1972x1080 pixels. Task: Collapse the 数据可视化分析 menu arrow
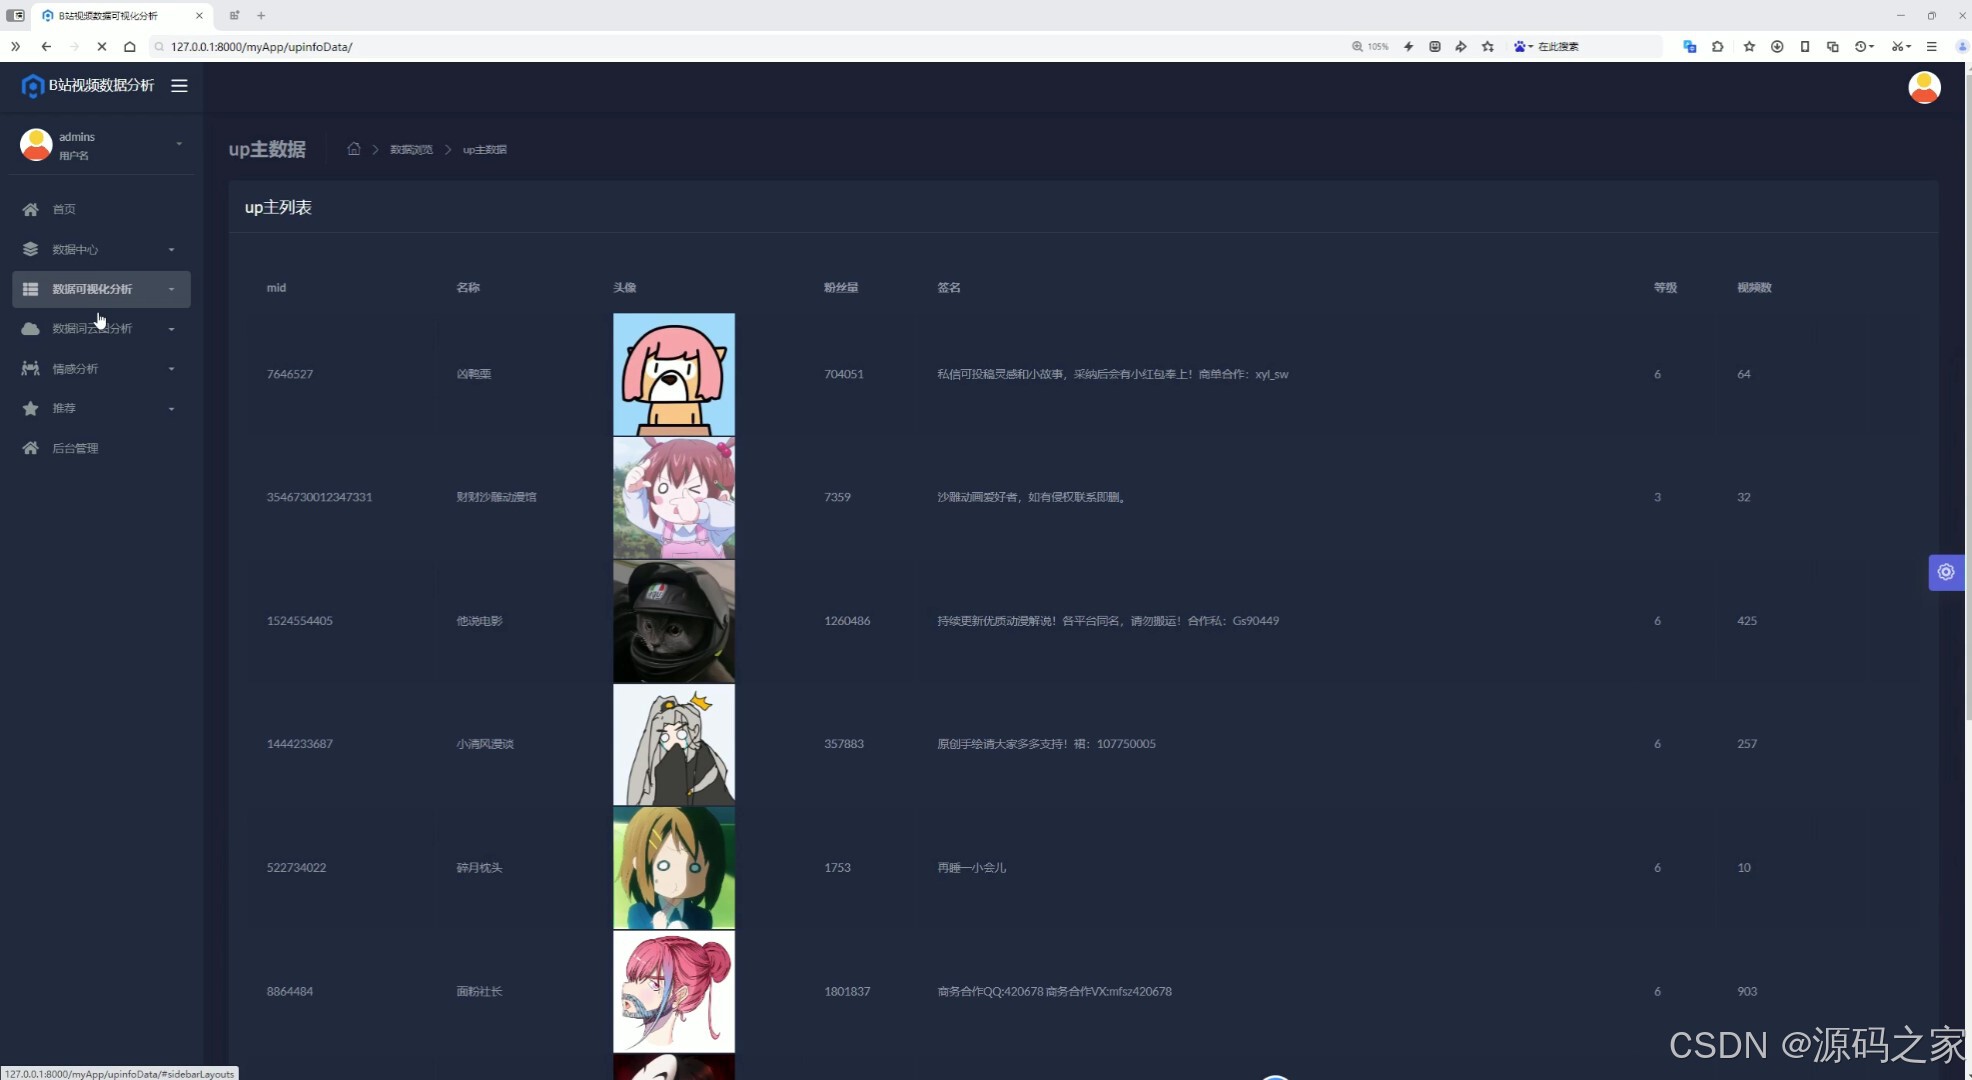pos(171,289)
